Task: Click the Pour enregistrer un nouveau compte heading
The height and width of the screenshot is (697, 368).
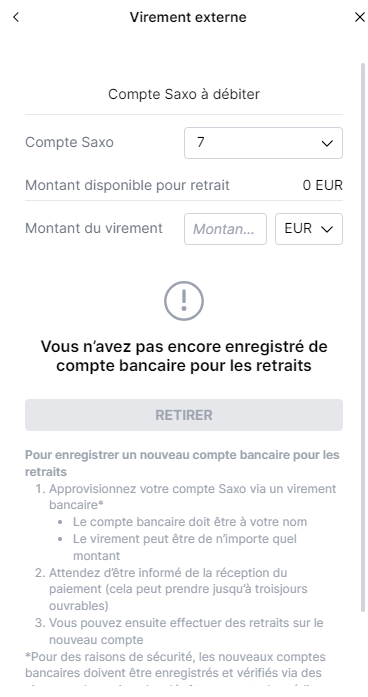Action: tap(182, 463)
